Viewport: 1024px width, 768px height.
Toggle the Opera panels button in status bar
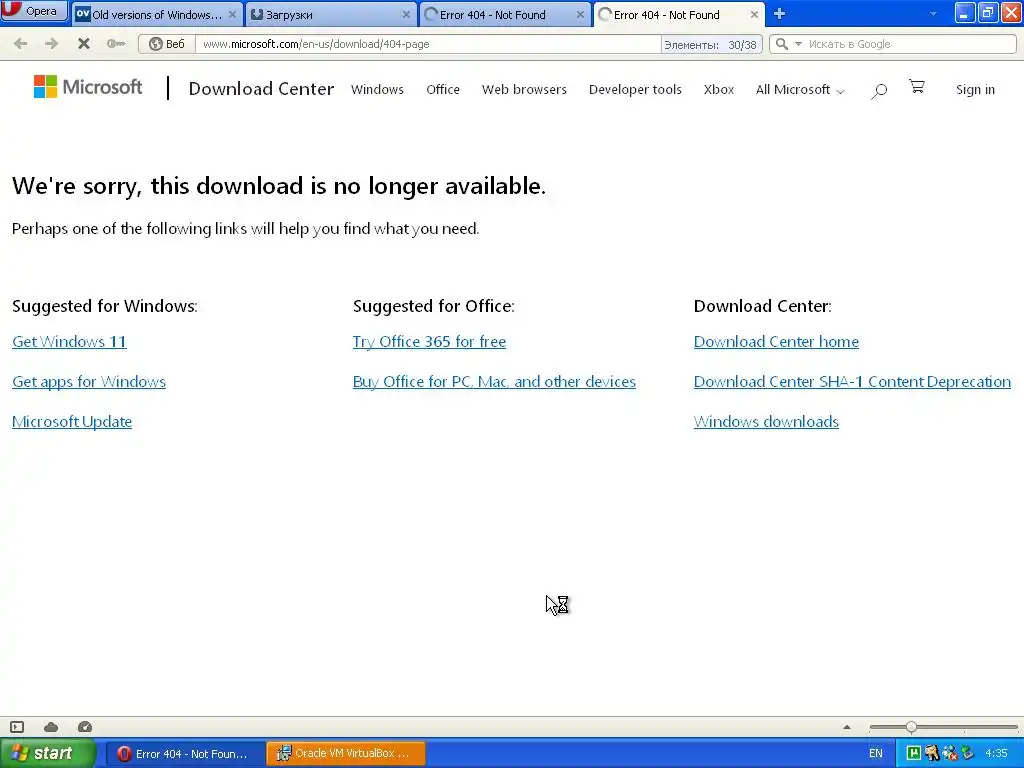tap(17, 727)
